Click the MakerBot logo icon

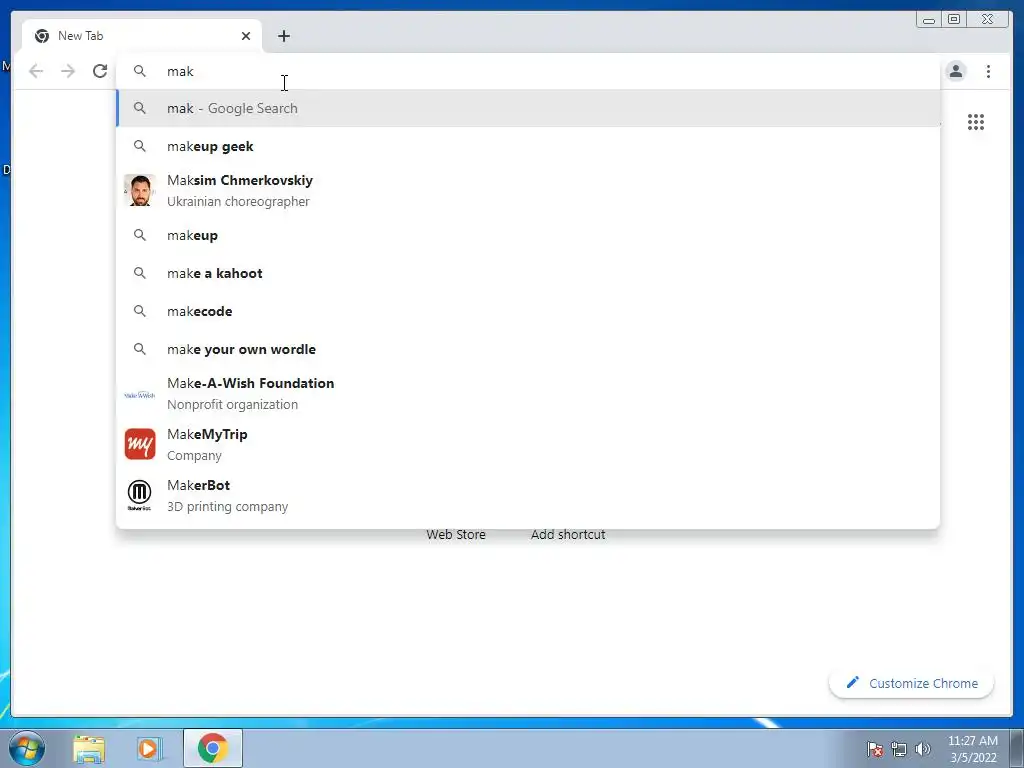tap(140, 495)
